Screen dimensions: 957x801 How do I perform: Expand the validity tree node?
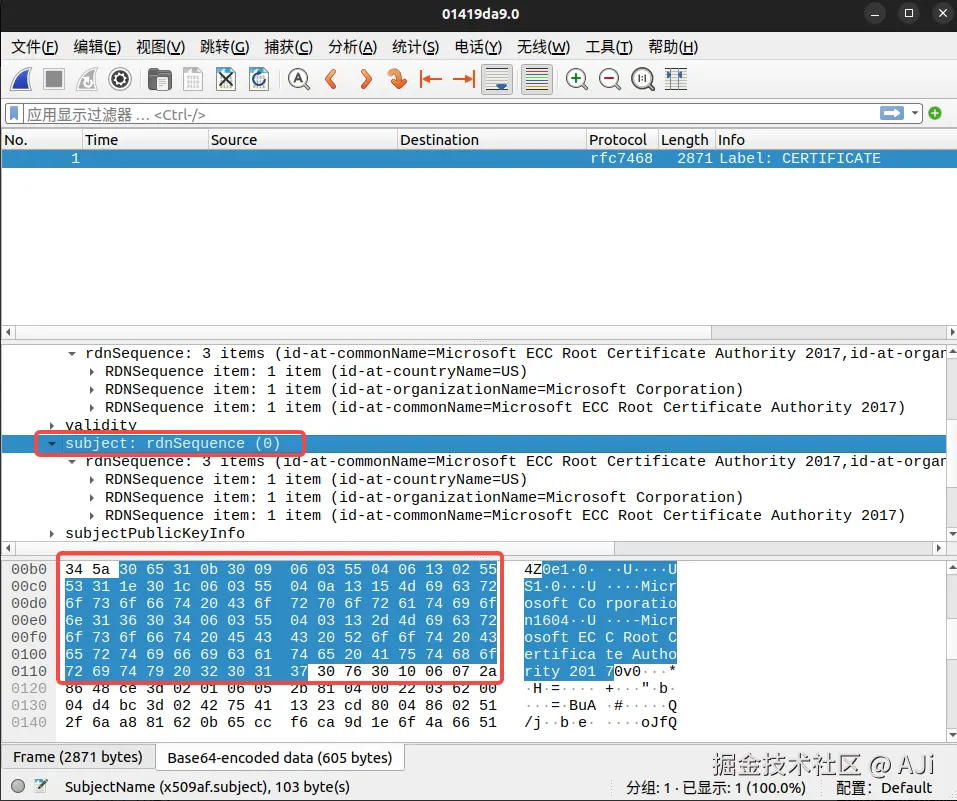pos(52,426)
